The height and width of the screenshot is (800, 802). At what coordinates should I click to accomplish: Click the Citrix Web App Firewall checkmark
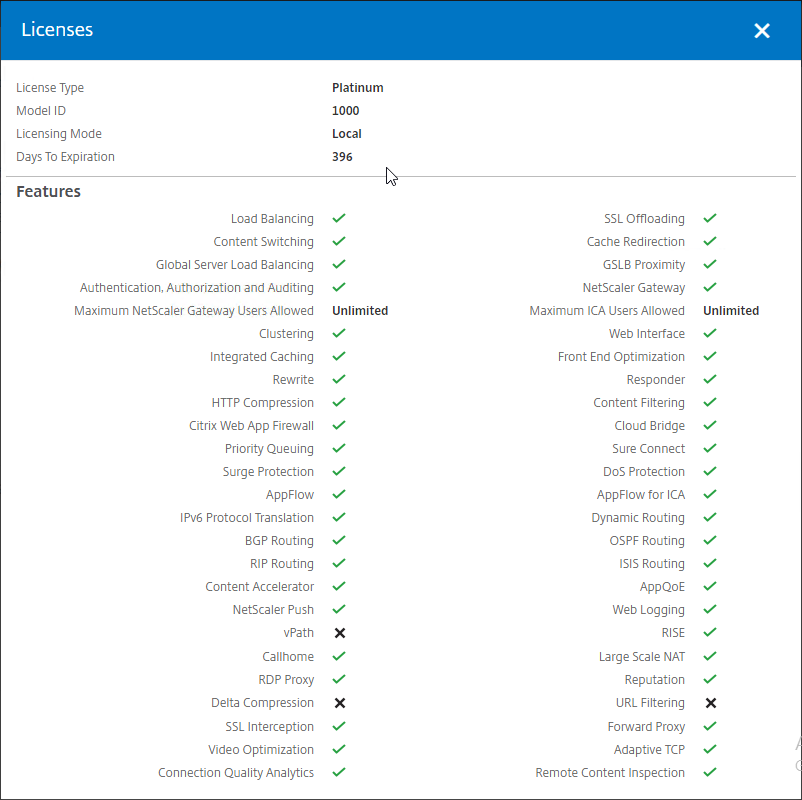point(339,426)
